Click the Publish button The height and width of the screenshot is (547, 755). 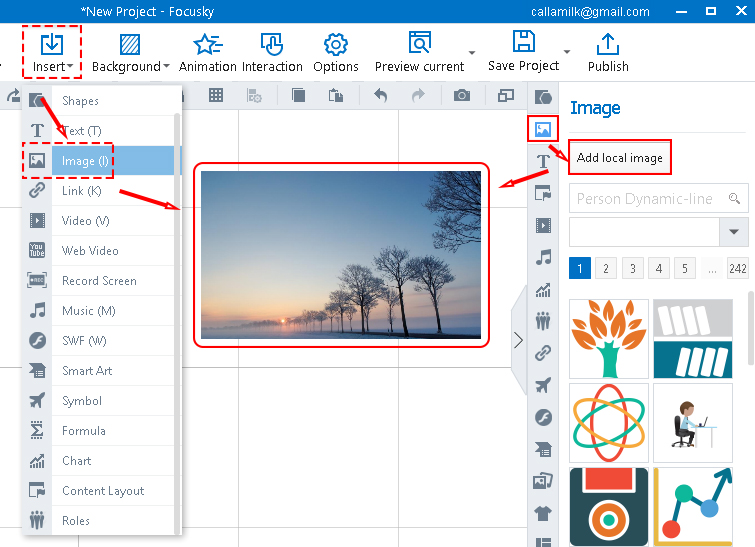pos(608,53)
